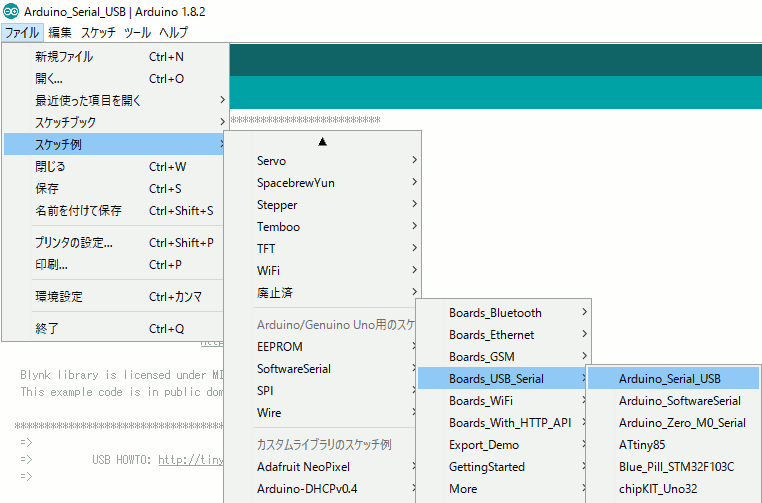This screenshot has width=762, height=503.
Task: Open the SPI examples submenu
Action: tap(321, 390)
